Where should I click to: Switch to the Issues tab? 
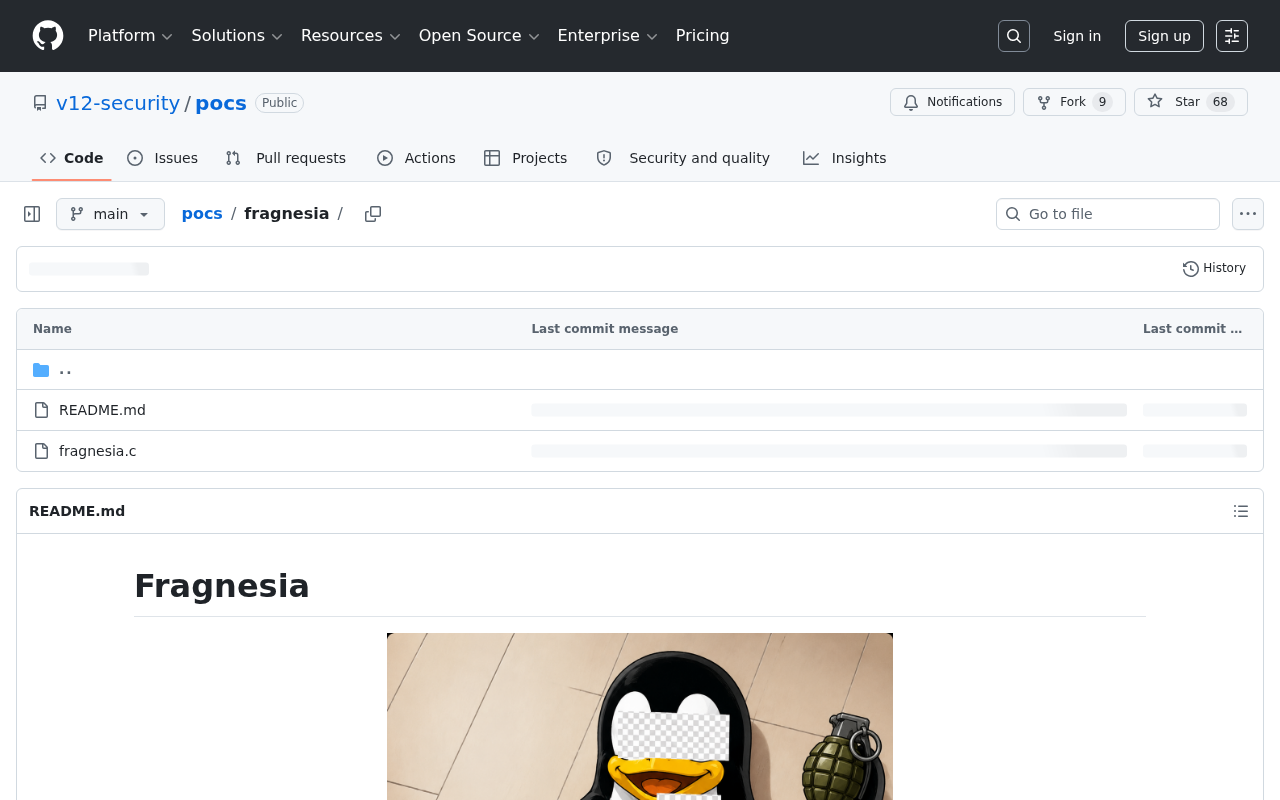point(163,158)
